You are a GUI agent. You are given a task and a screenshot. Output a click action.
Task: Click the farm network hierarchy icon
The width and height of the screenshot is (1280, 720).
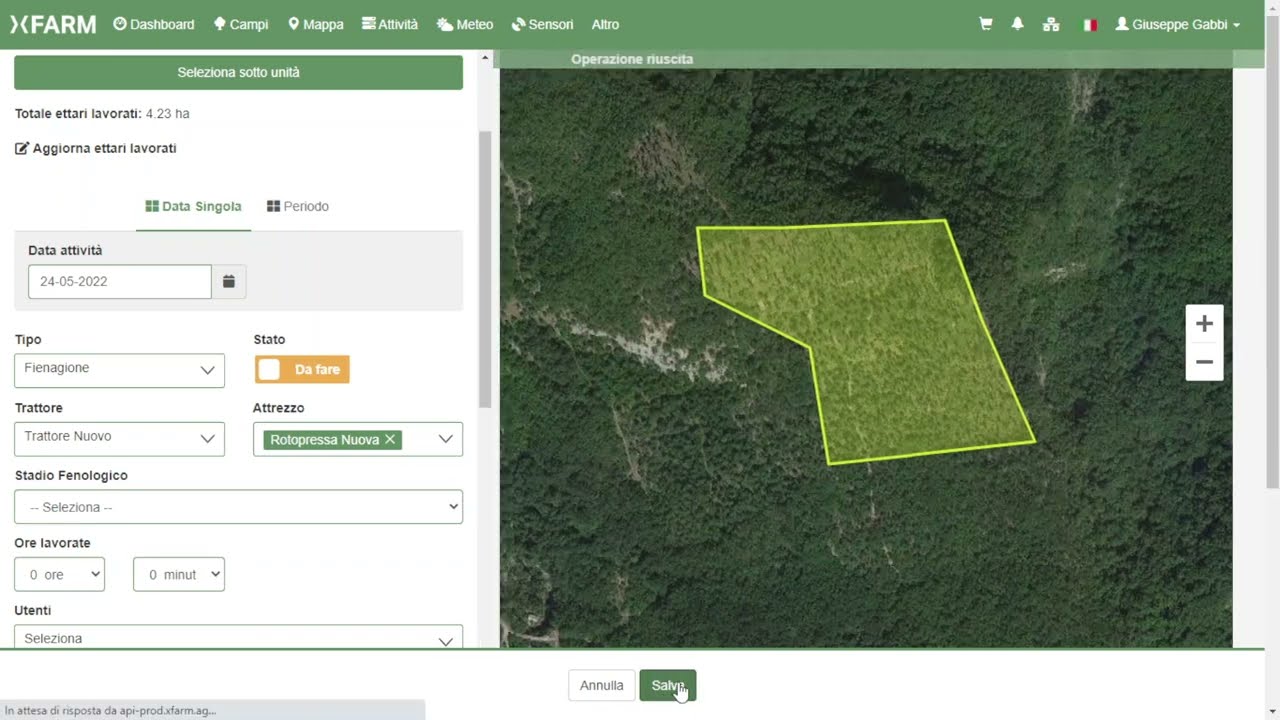coord(1051,24)
